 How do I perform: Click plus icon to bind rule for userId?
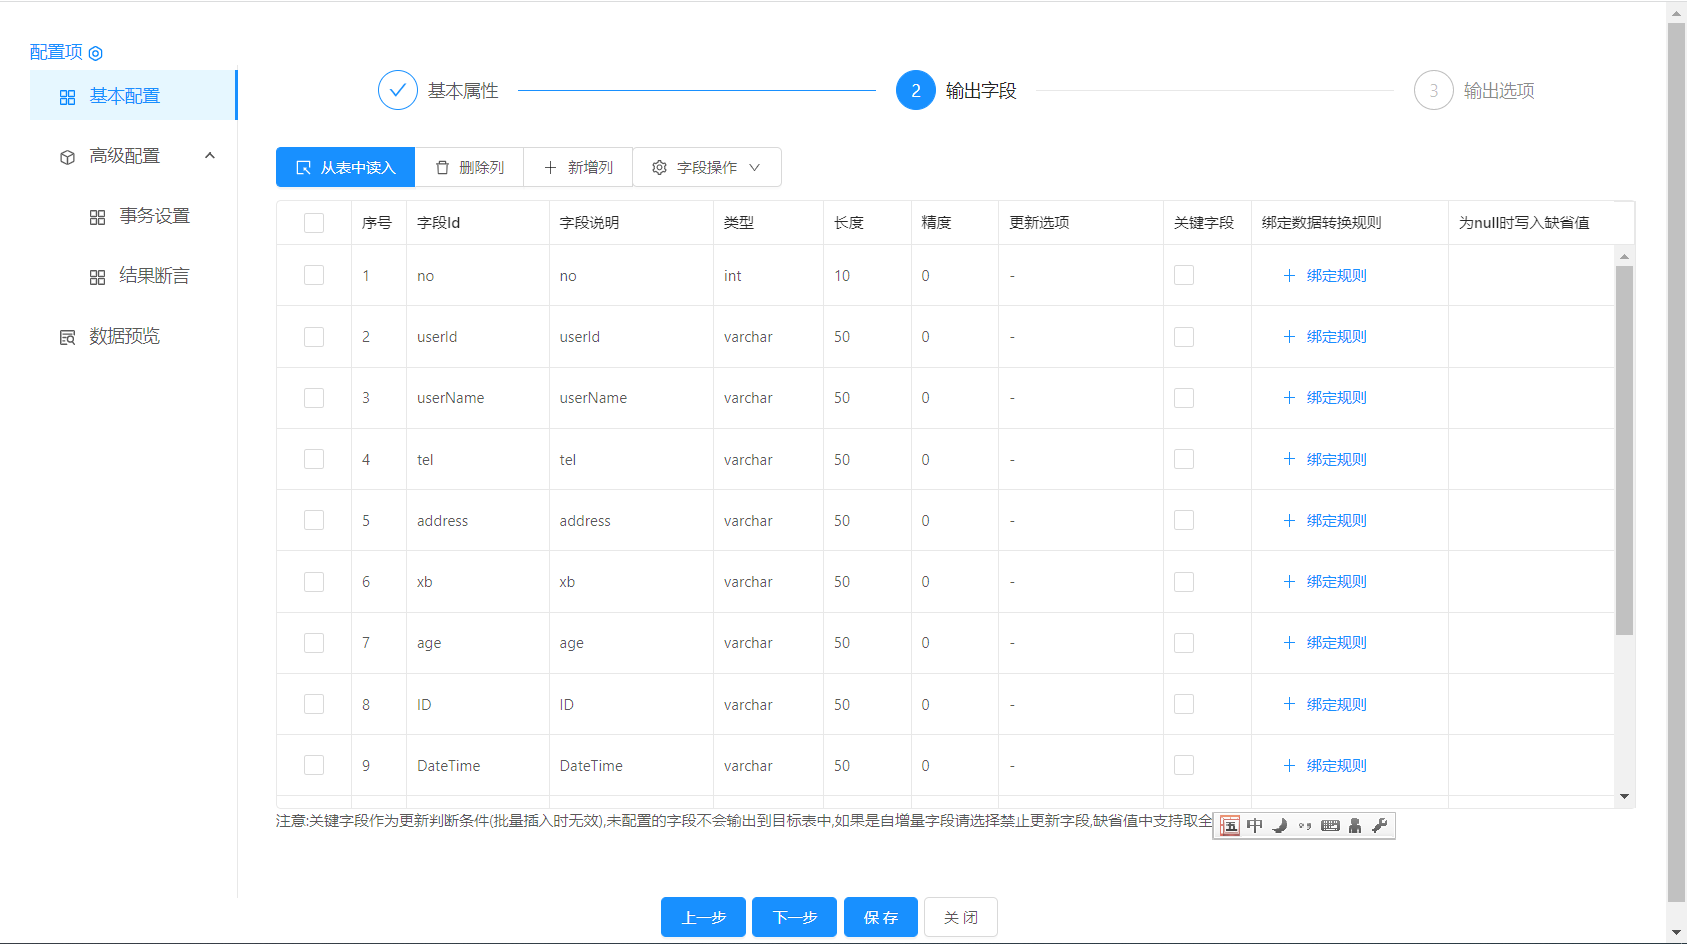1289,337
